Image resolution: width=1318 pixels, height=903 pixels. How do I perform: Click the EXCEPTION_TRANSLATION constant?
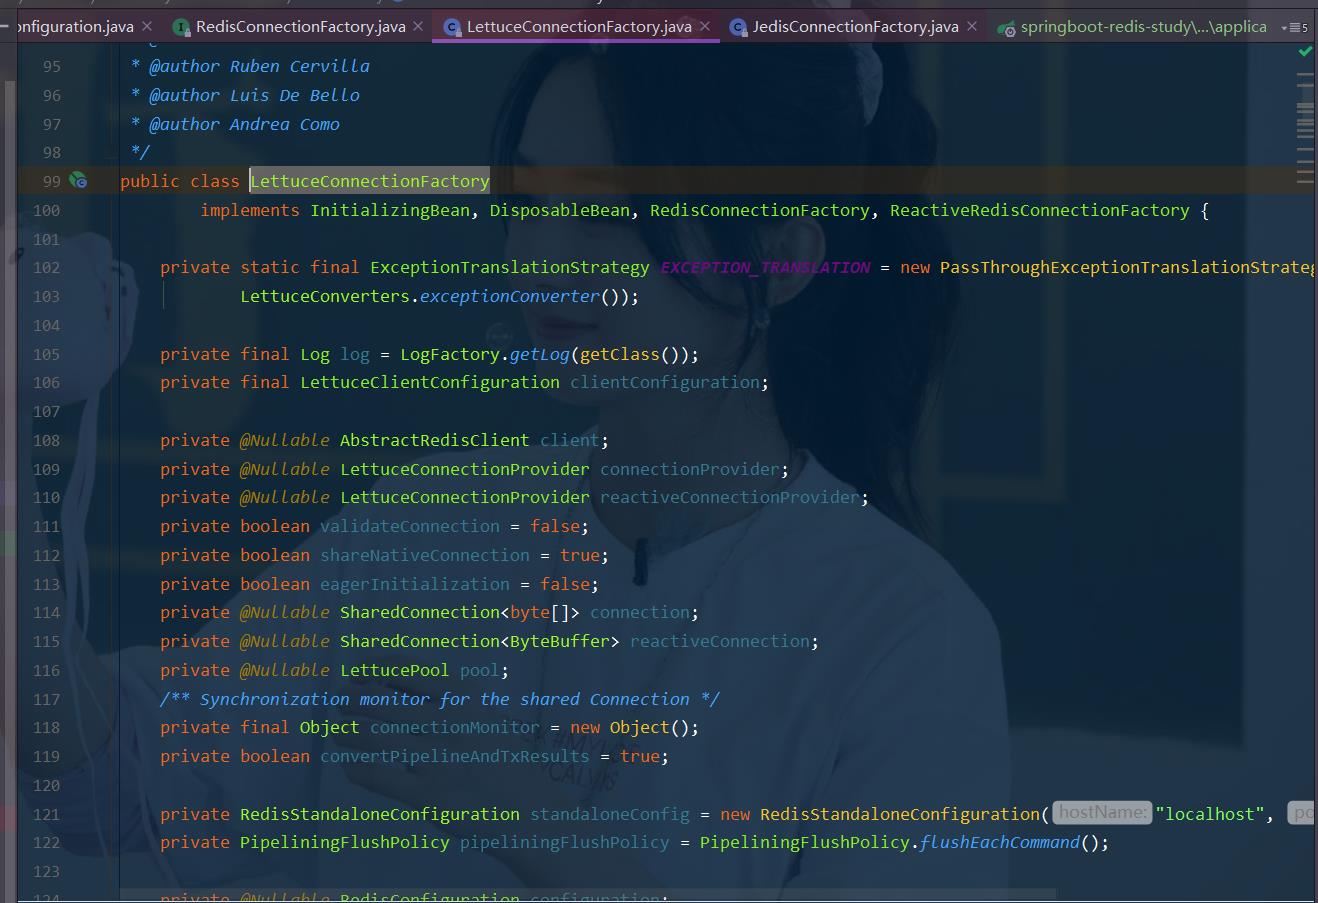pos(765,267)
